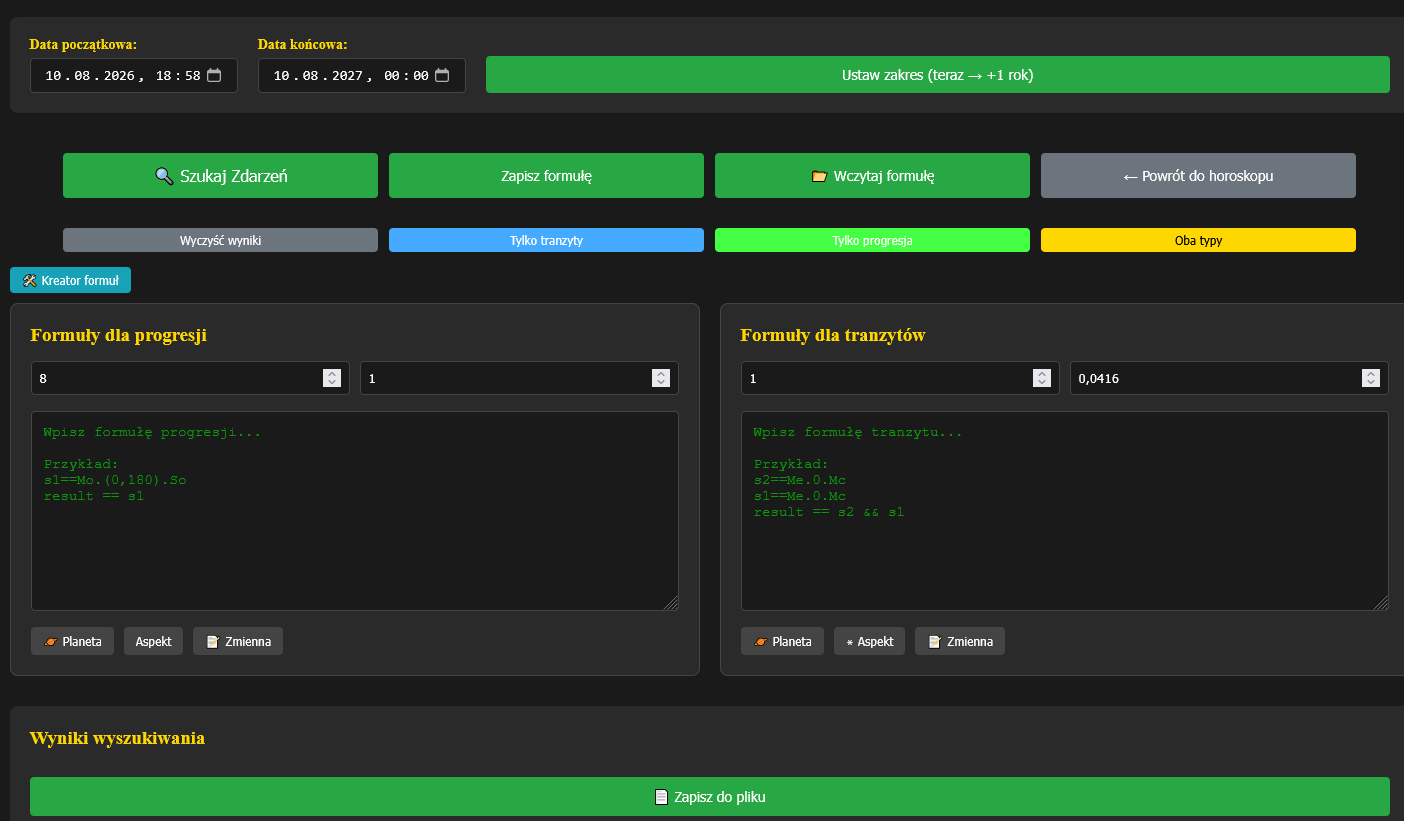Focus the progression formula text area
This screenshot has height=821, width=1404.
tap(355, 511)
